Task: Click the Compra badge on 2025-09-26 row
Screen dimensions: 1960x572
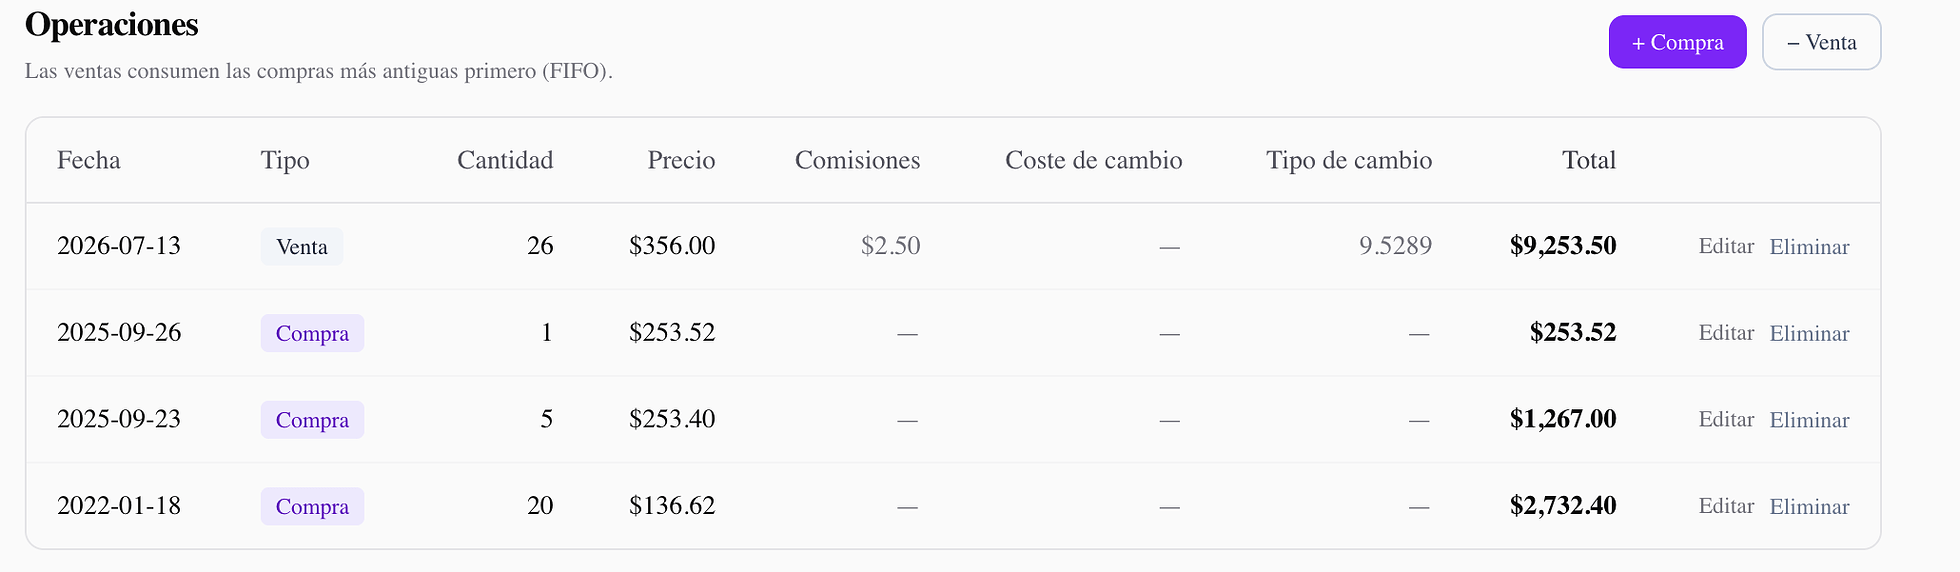Action: 312,333
